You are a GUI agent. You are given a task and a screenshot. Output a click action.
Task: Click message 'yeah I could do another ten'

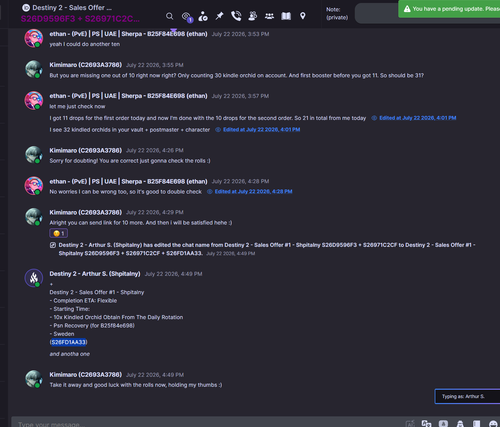(85, 44)
